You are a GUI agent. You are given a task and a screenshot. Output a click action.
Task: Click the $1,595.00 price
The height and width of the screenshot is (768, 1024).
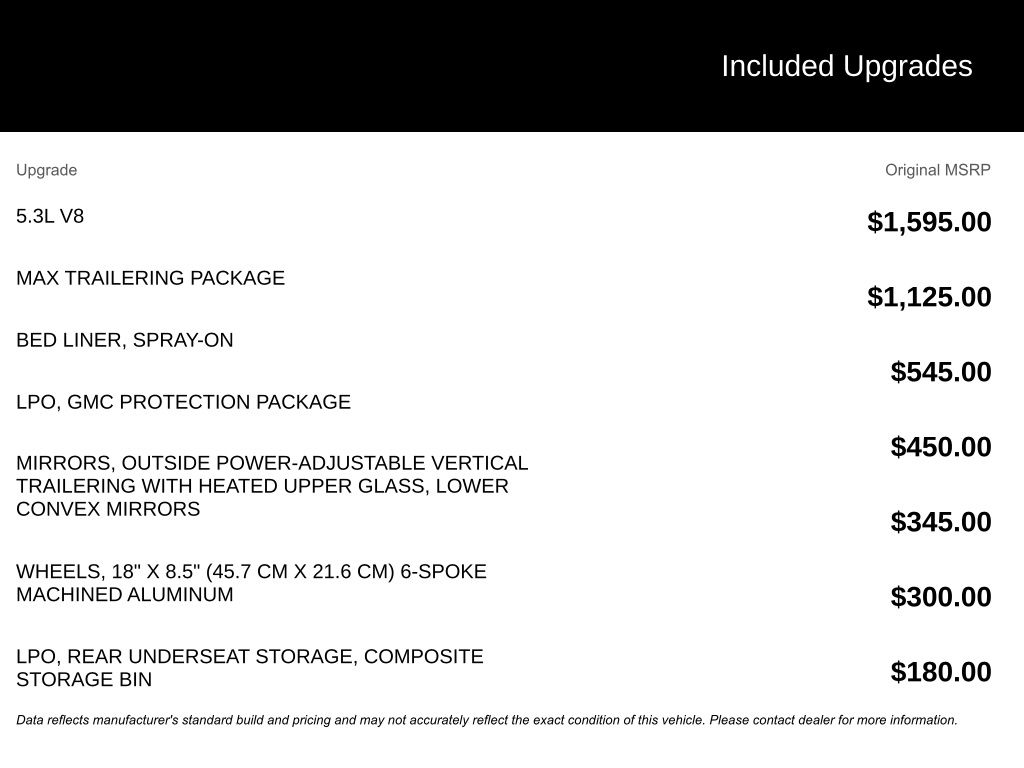coord(929,222)
